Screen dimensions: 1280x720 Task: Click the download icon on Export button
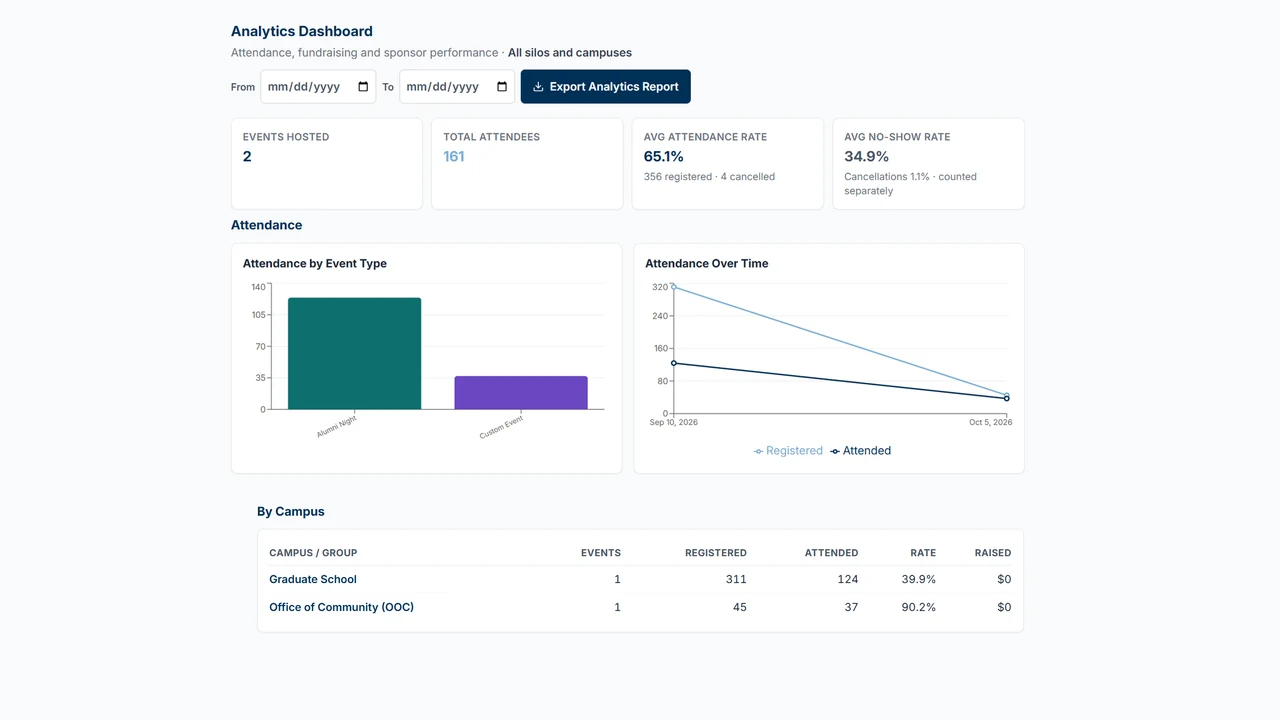pos(538,87)
